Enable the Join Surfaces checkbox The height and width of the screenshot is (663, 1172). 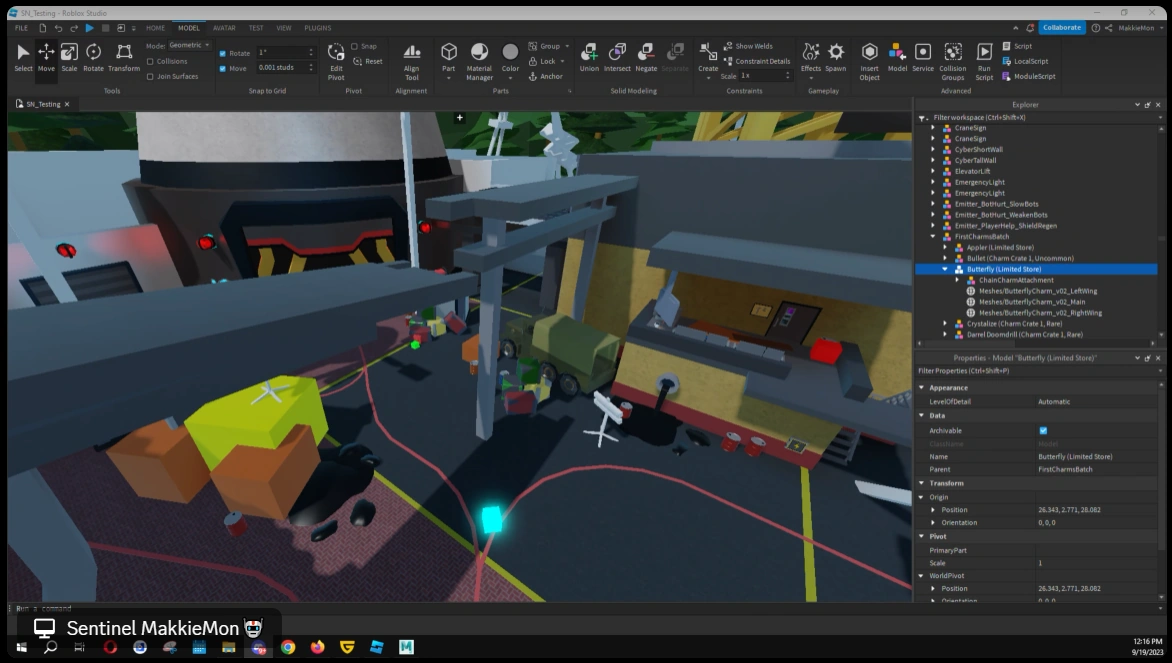150,76
